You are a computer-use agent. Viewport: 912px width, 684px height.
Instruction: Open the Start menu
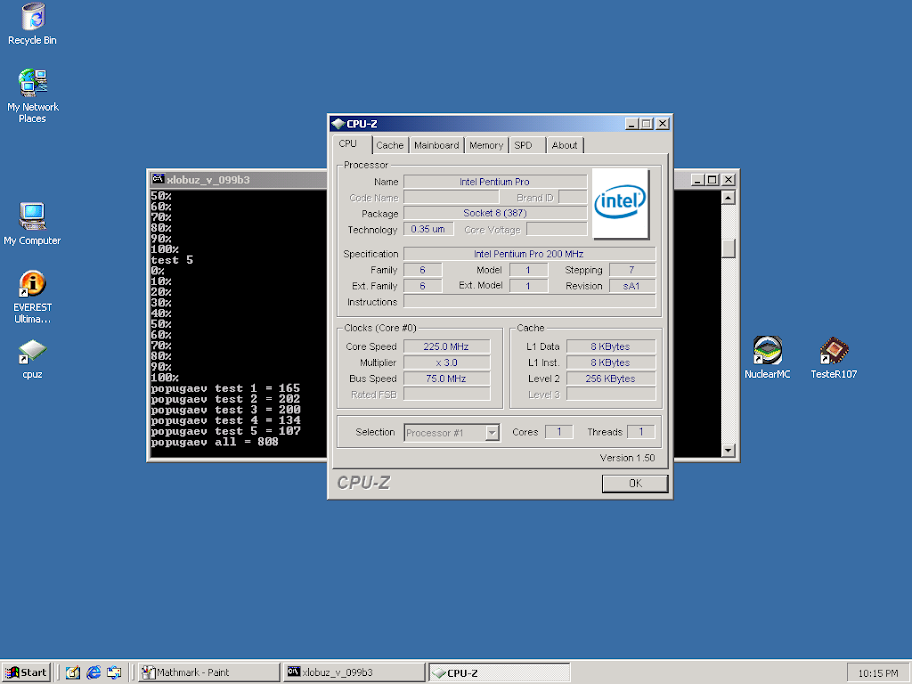click(x=27, y=672)
